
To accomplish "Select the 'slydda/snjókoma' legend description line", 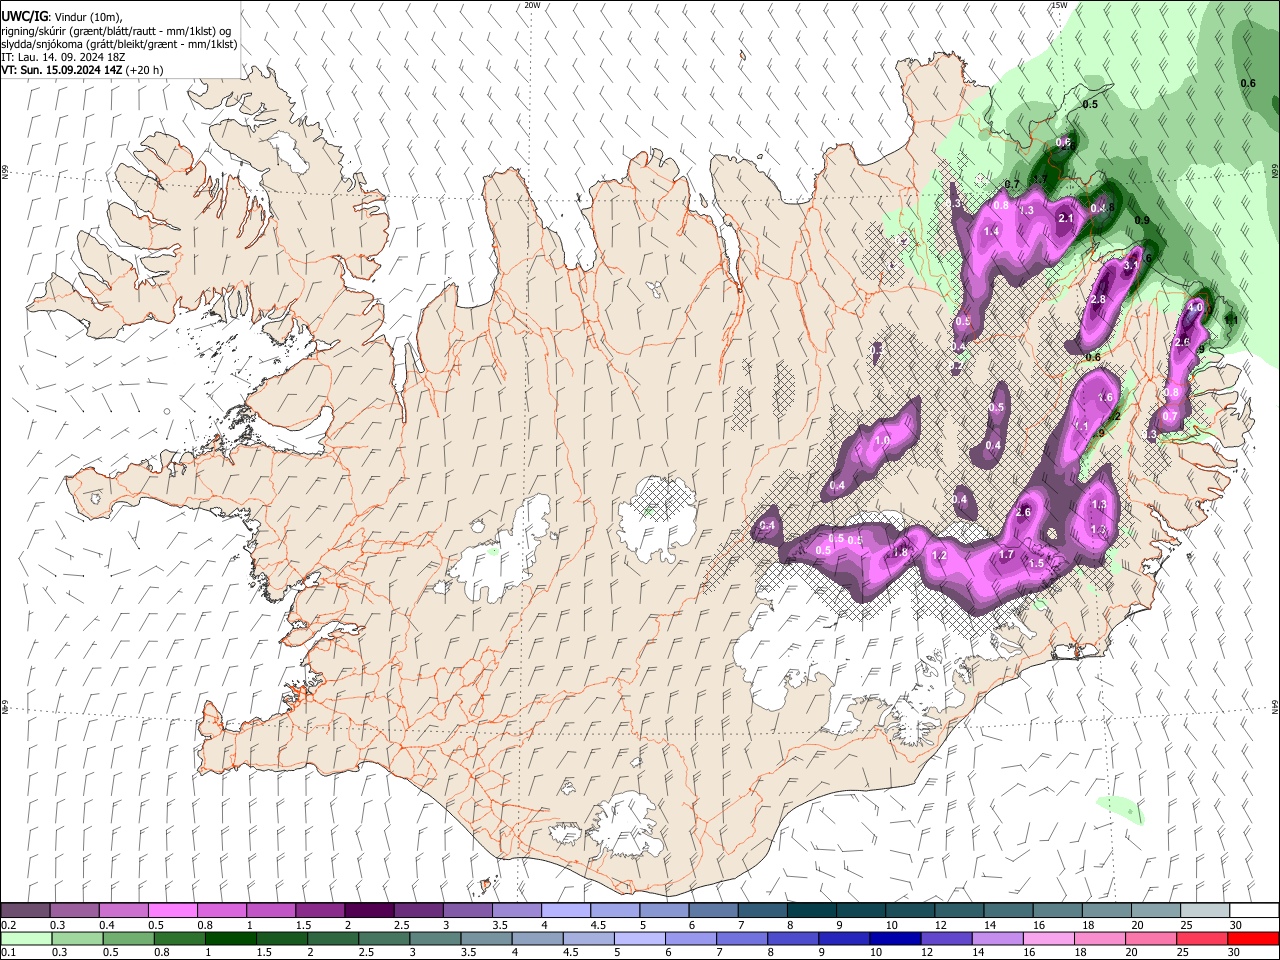I will point(119,44).
